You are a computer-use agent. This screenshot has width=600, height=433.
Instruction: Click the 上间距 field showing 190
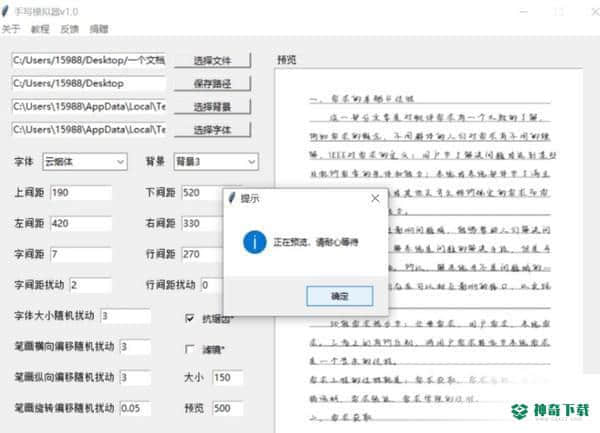point(81,192)
